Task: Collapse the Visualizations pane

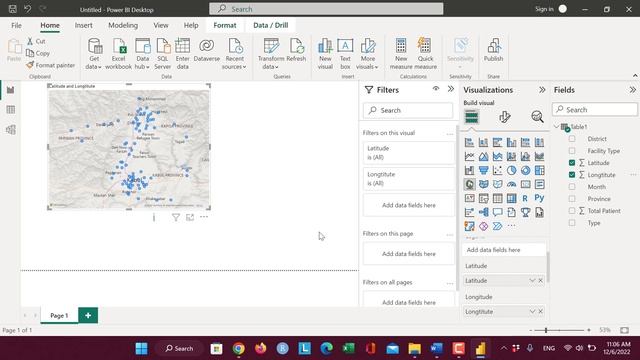Action: point(542,90)
